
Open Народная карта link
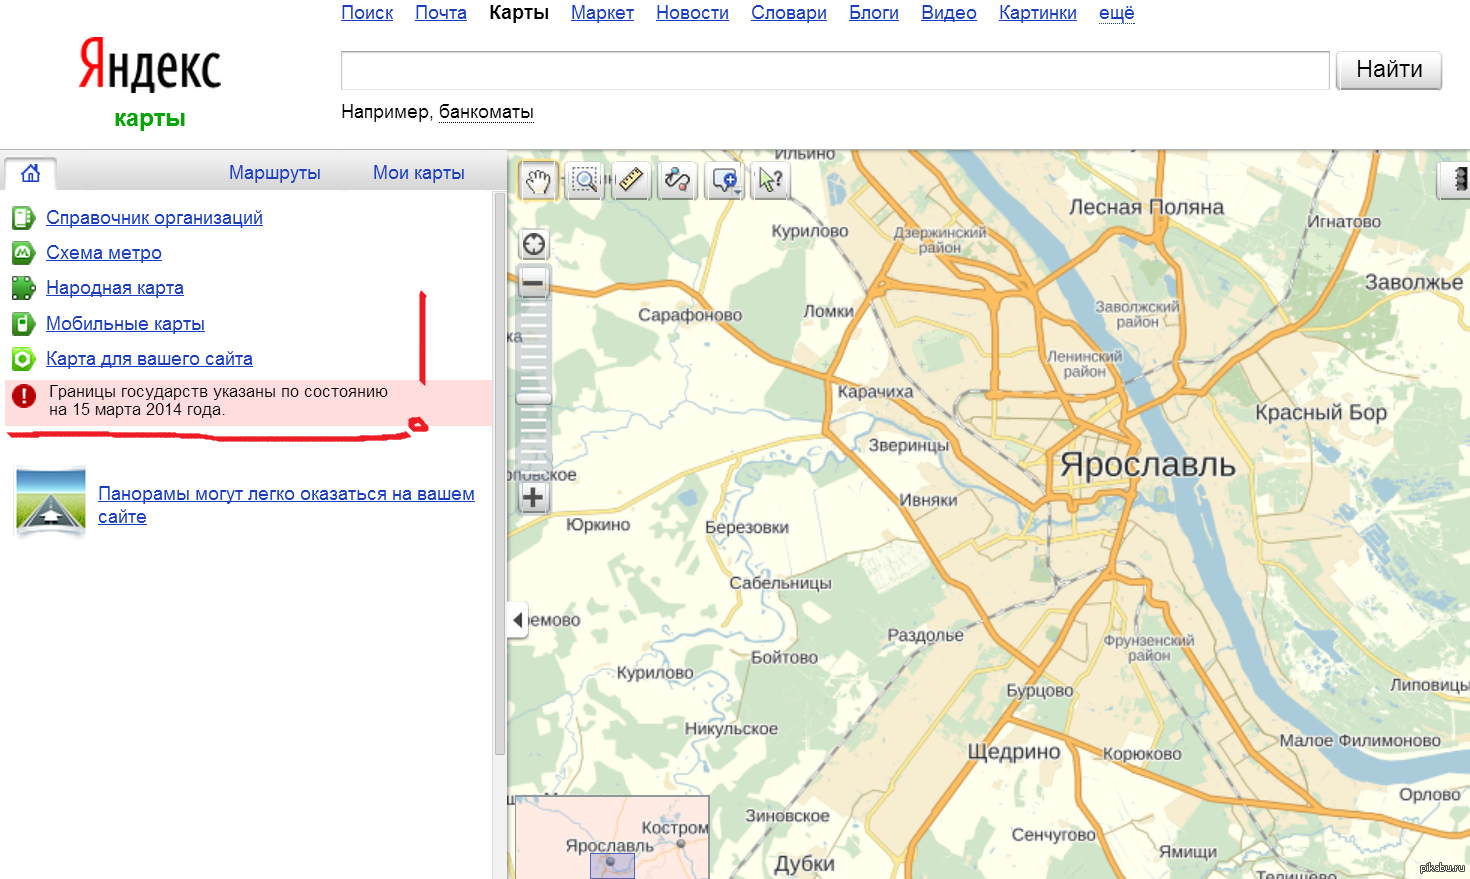pos(115,288)
